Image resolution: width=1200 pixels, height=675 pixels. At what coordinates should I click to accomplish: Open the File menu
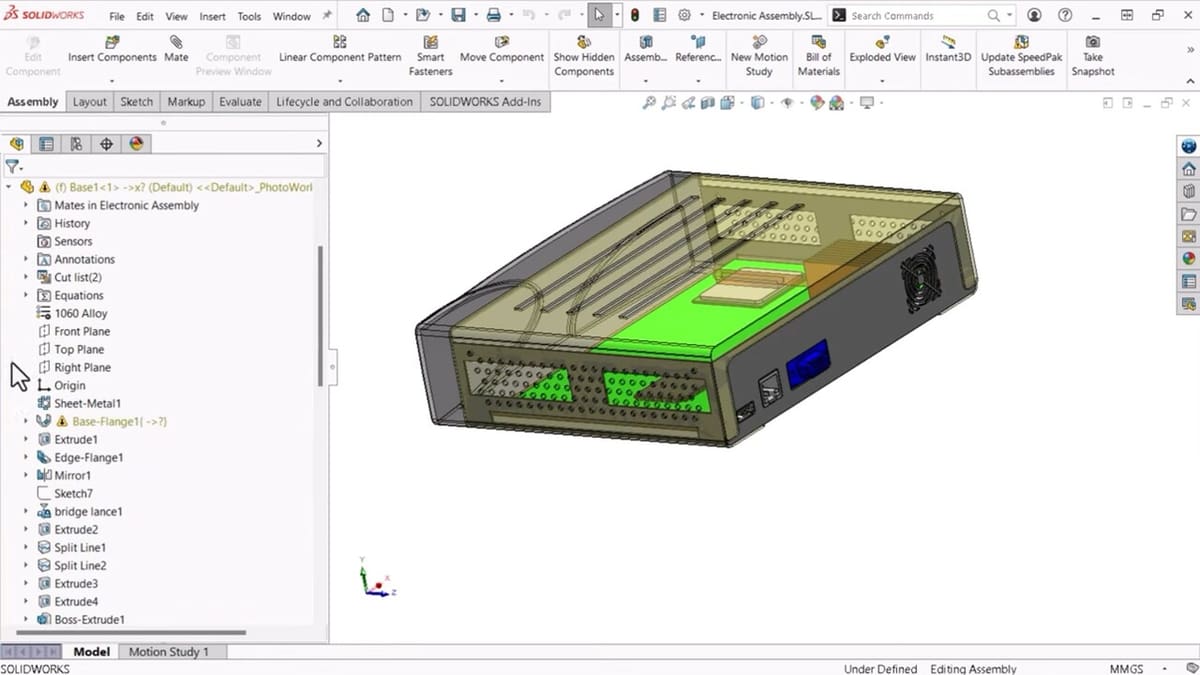click(x=117, y=16)
